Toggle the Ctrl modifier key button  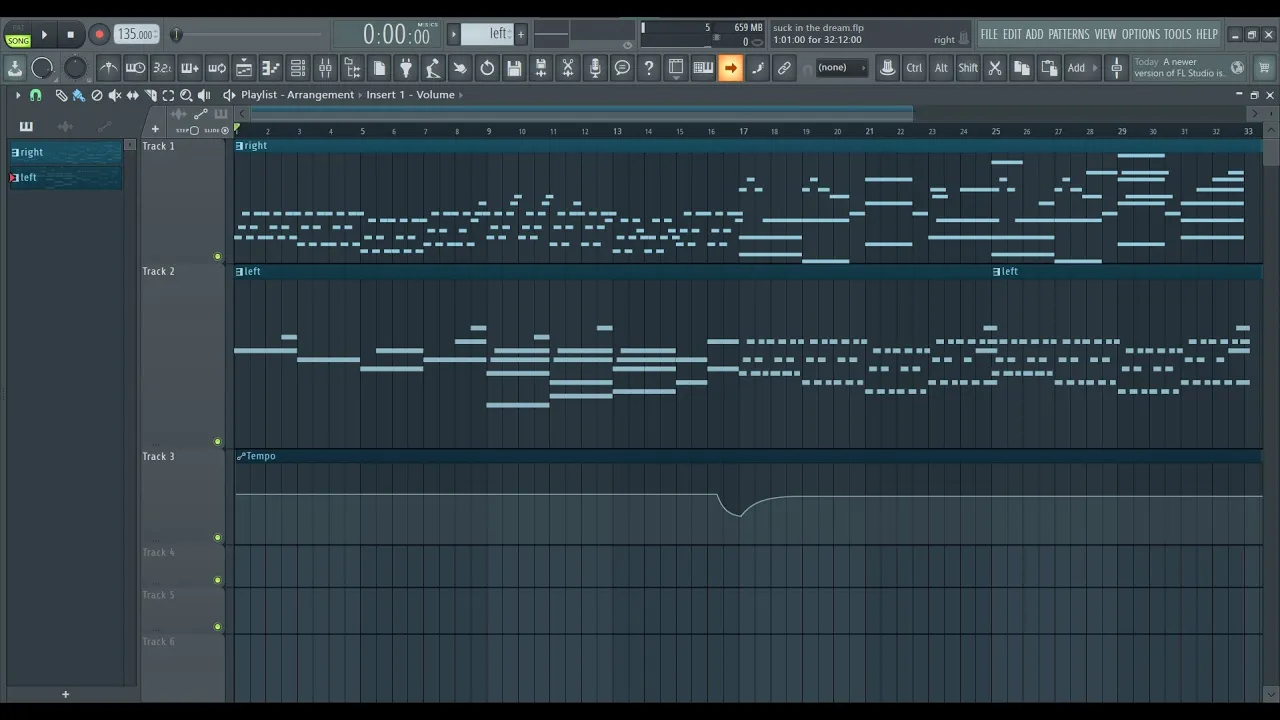tap(914, 68)
